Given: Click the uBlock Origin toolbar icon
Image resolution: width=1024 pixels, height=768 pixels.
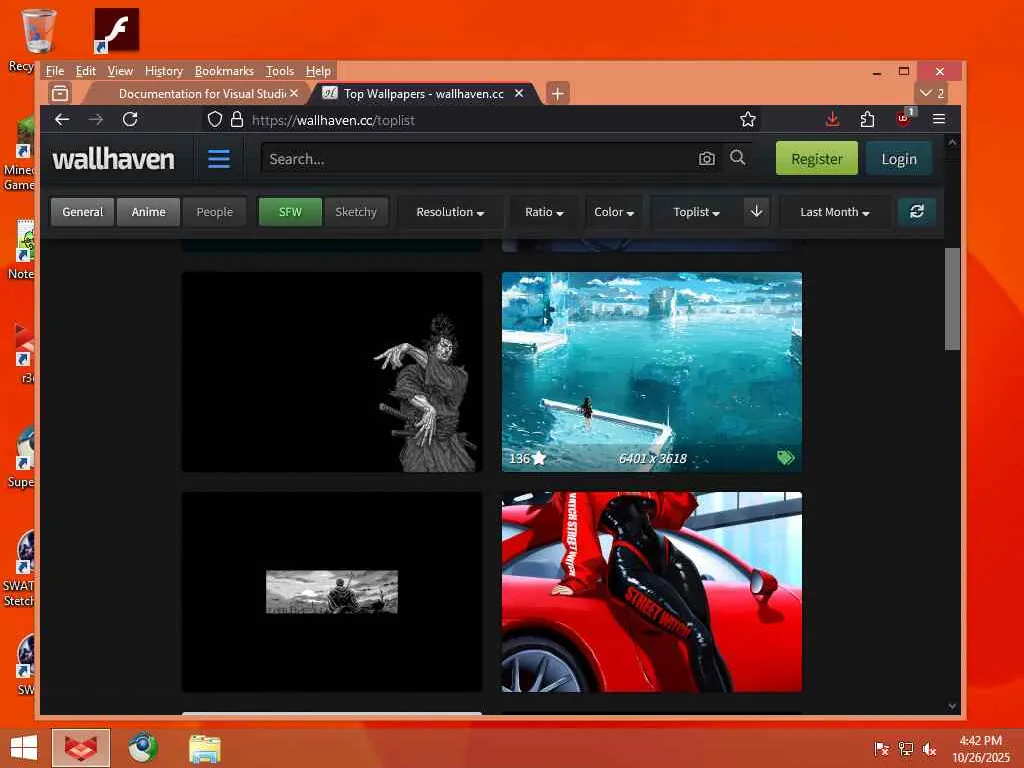Looking at the screenshot, I should (904, 119).
